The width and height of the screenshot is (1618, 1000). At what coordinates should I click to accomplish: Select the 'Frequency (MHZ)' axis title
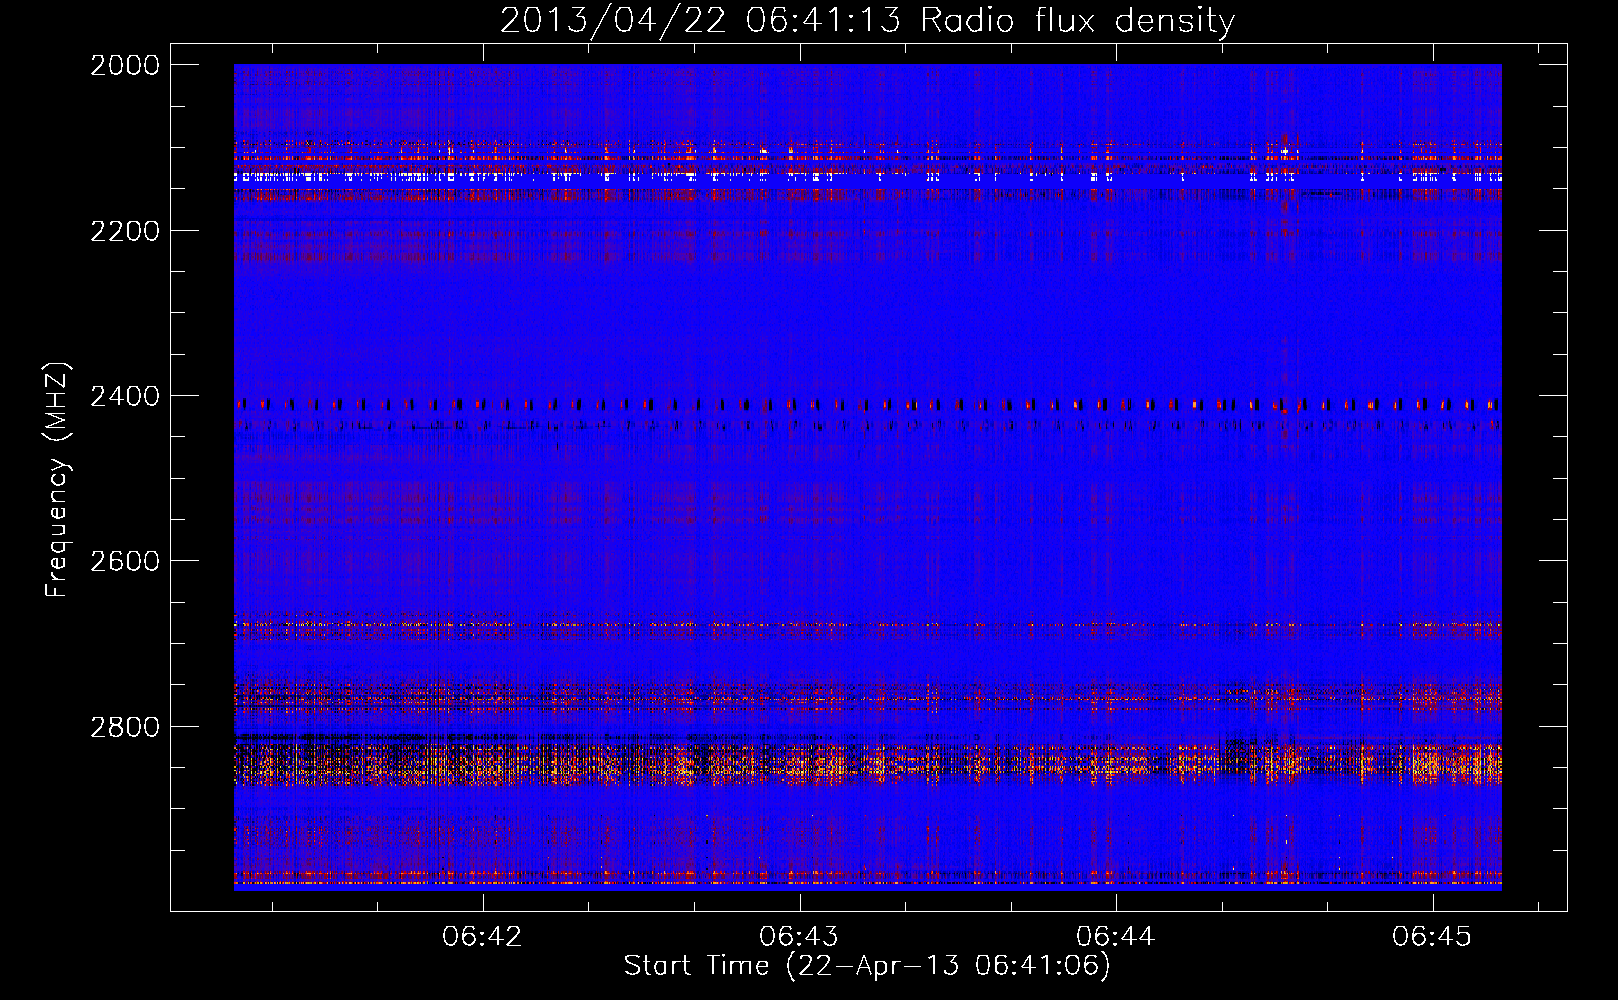coord(58,480)
